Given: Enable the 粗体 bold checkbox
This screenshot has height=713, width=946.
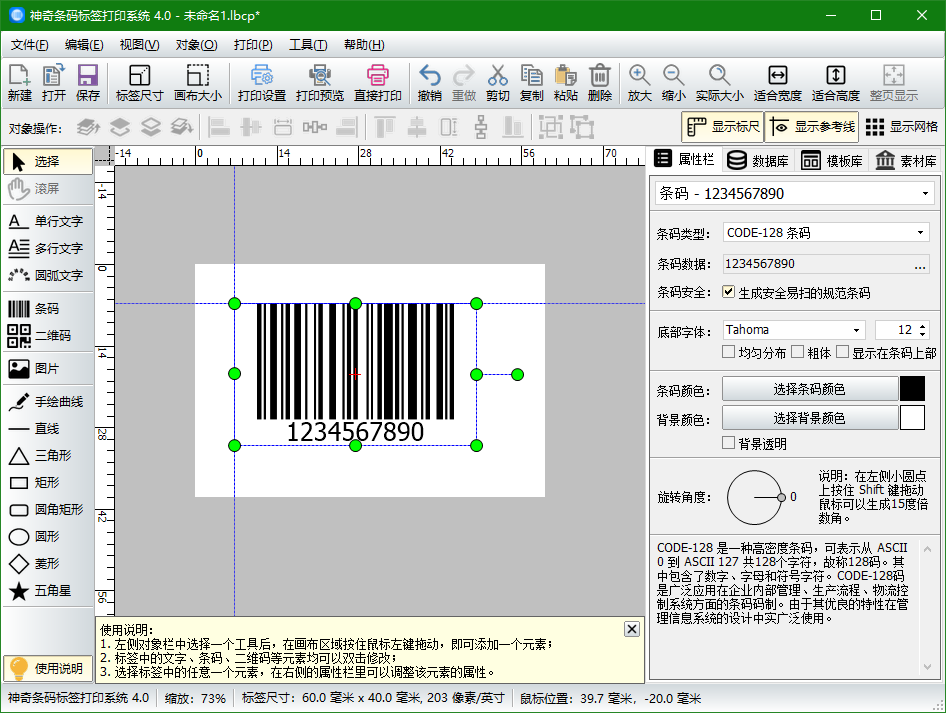Looking at the screenshot, I should pos(798,352).
